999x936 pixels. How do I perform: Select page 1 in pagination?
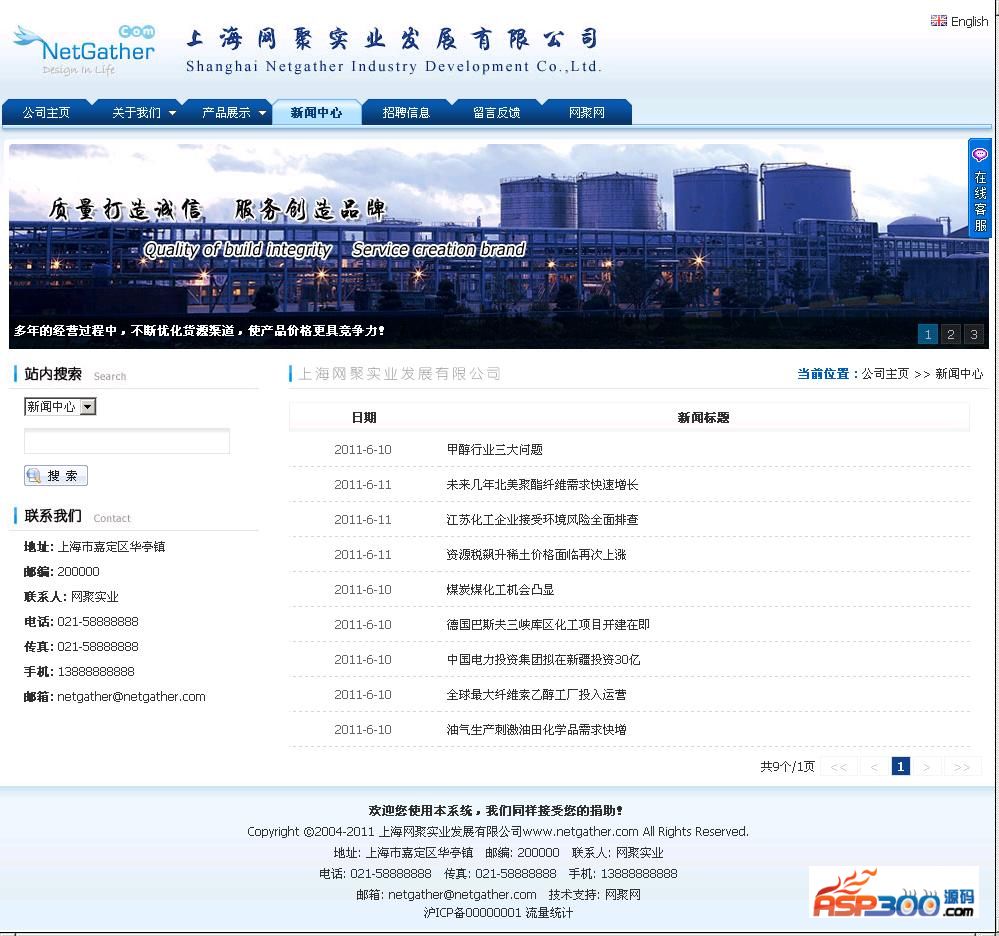900,767
